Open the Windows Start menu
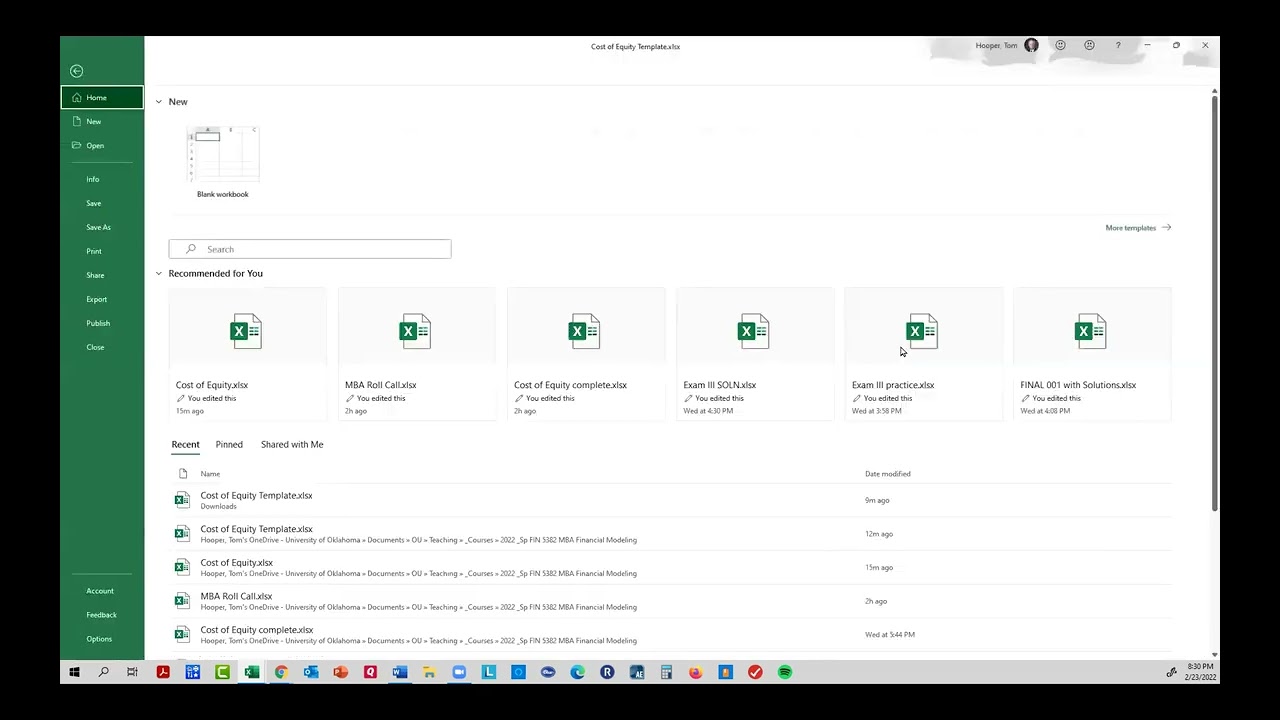 pyautogui.click(x=74, y=673)
